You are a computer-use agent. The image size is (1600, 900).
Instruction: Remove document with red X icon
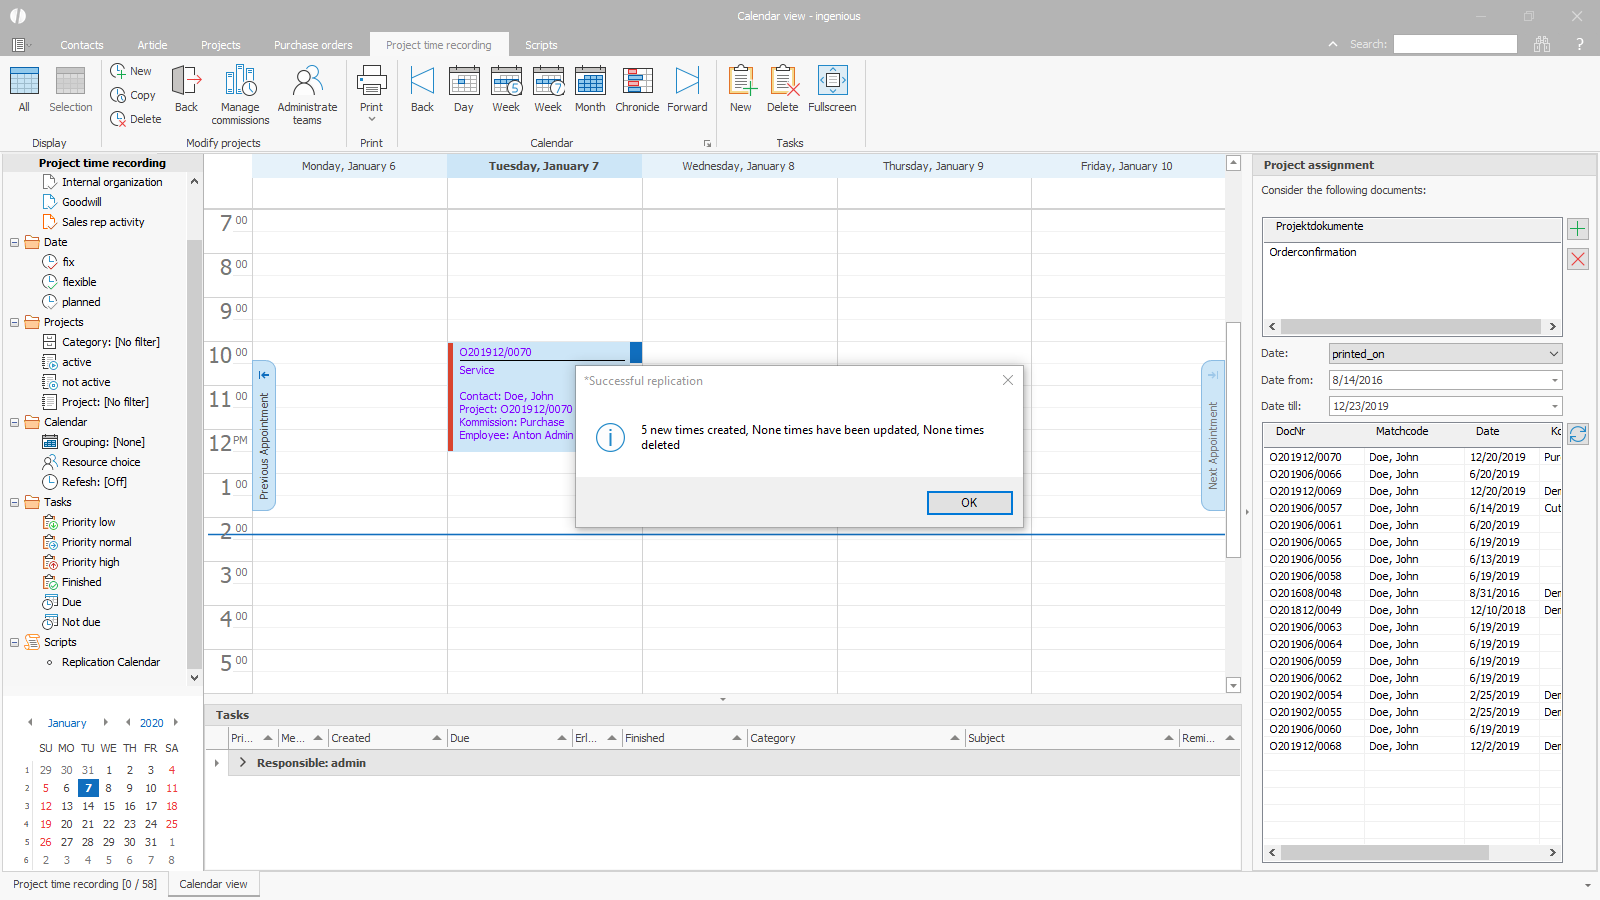point(1578,259)
